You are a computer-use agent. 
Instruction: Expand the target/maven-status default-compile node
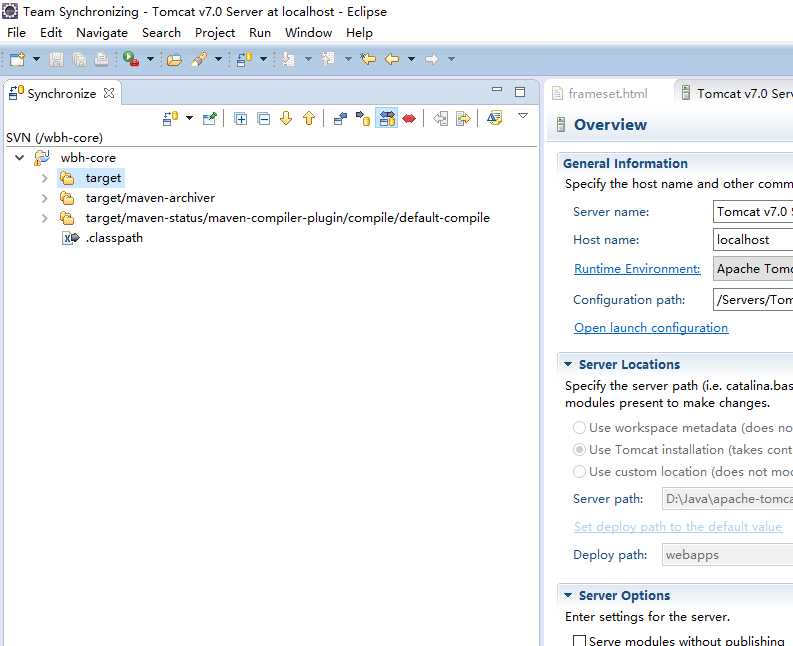click(x=45, y=218)
